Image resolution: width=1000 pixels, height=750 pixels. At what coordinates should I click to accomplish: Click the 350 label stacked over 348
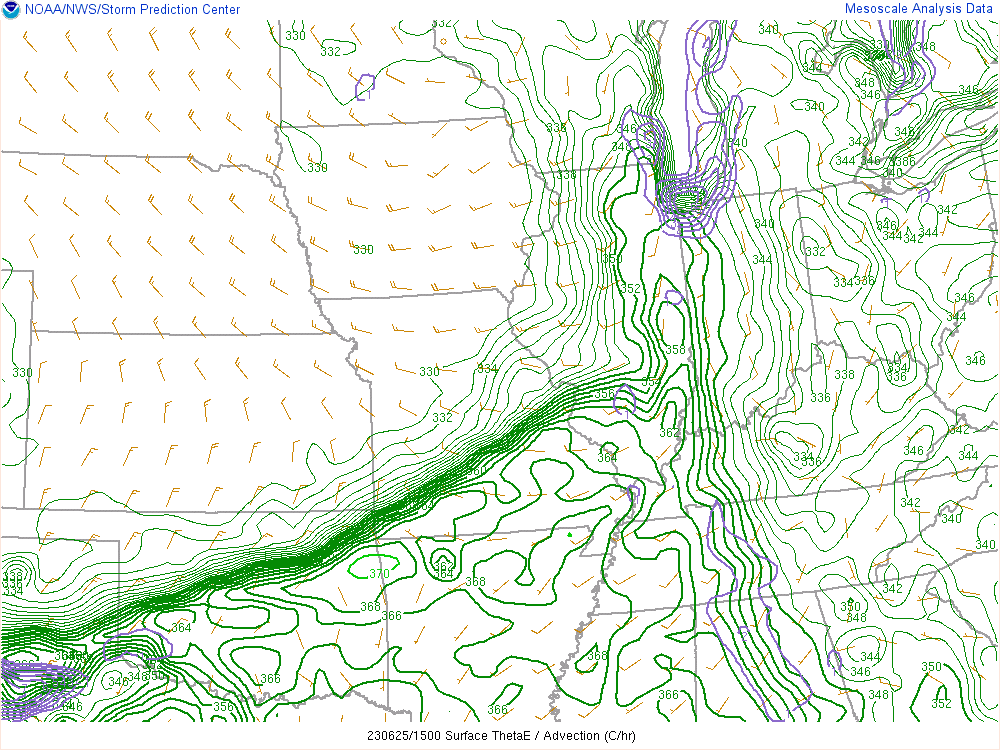pos(850,605)
